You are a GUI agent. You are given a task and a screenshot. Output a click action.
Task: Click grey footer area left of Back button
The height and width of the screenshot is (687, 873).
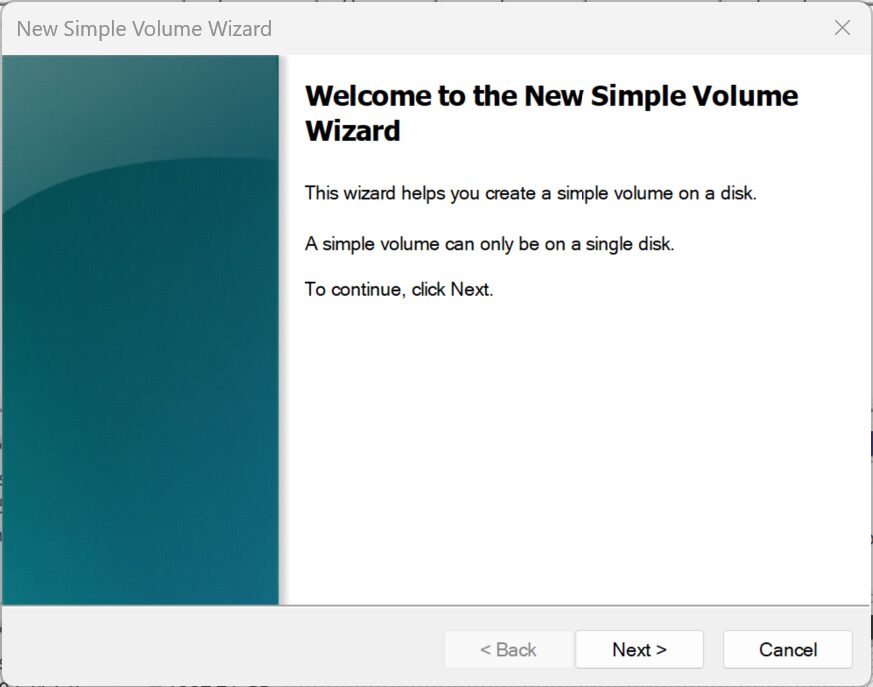[x=223, y=646]
